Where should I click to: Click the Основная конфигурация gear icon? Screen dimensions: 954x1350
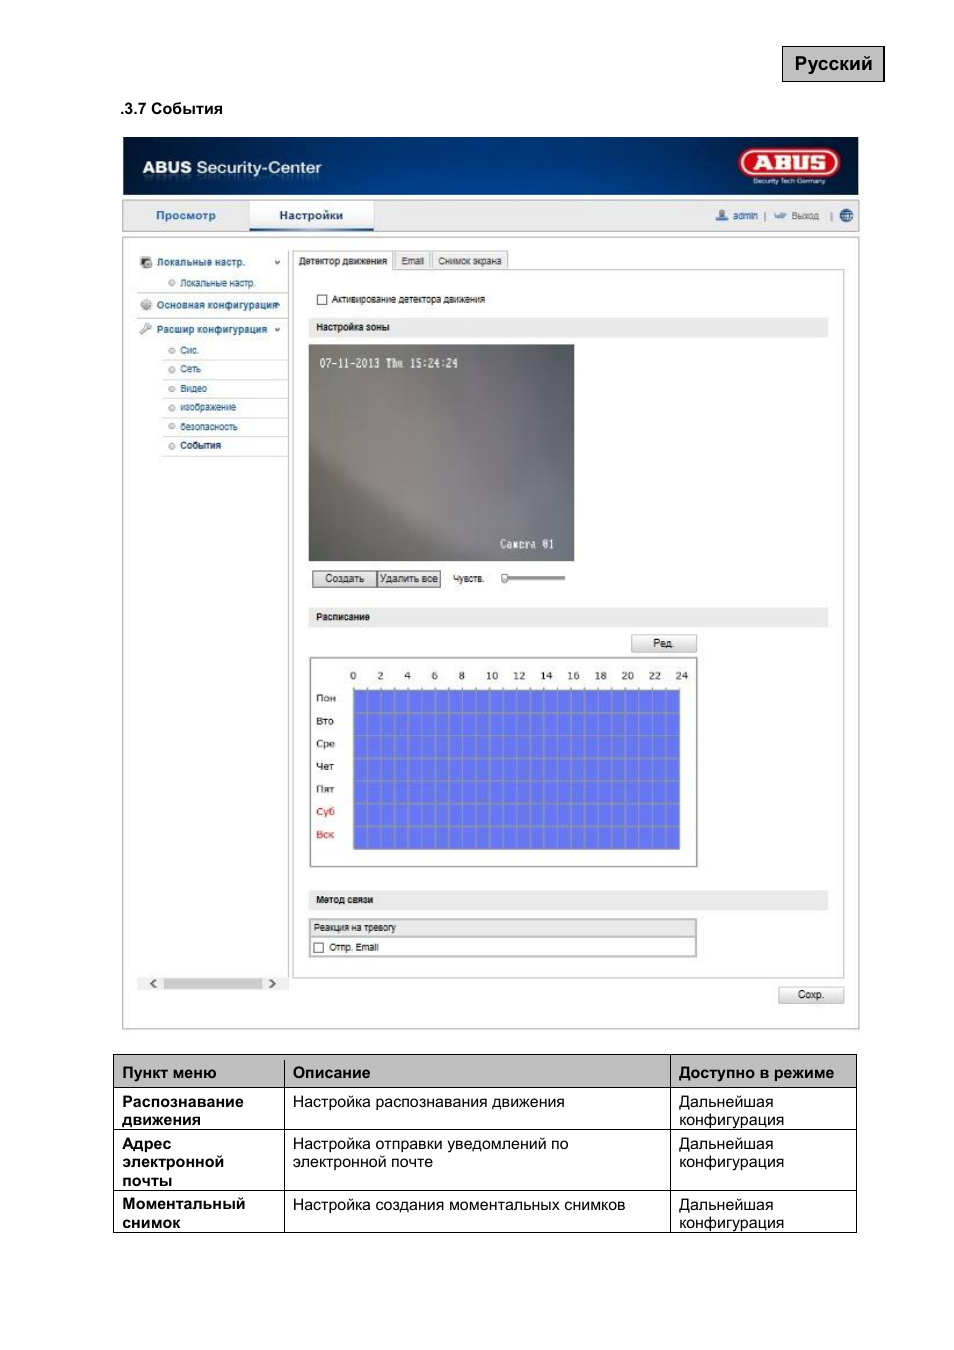coord(146,305)
